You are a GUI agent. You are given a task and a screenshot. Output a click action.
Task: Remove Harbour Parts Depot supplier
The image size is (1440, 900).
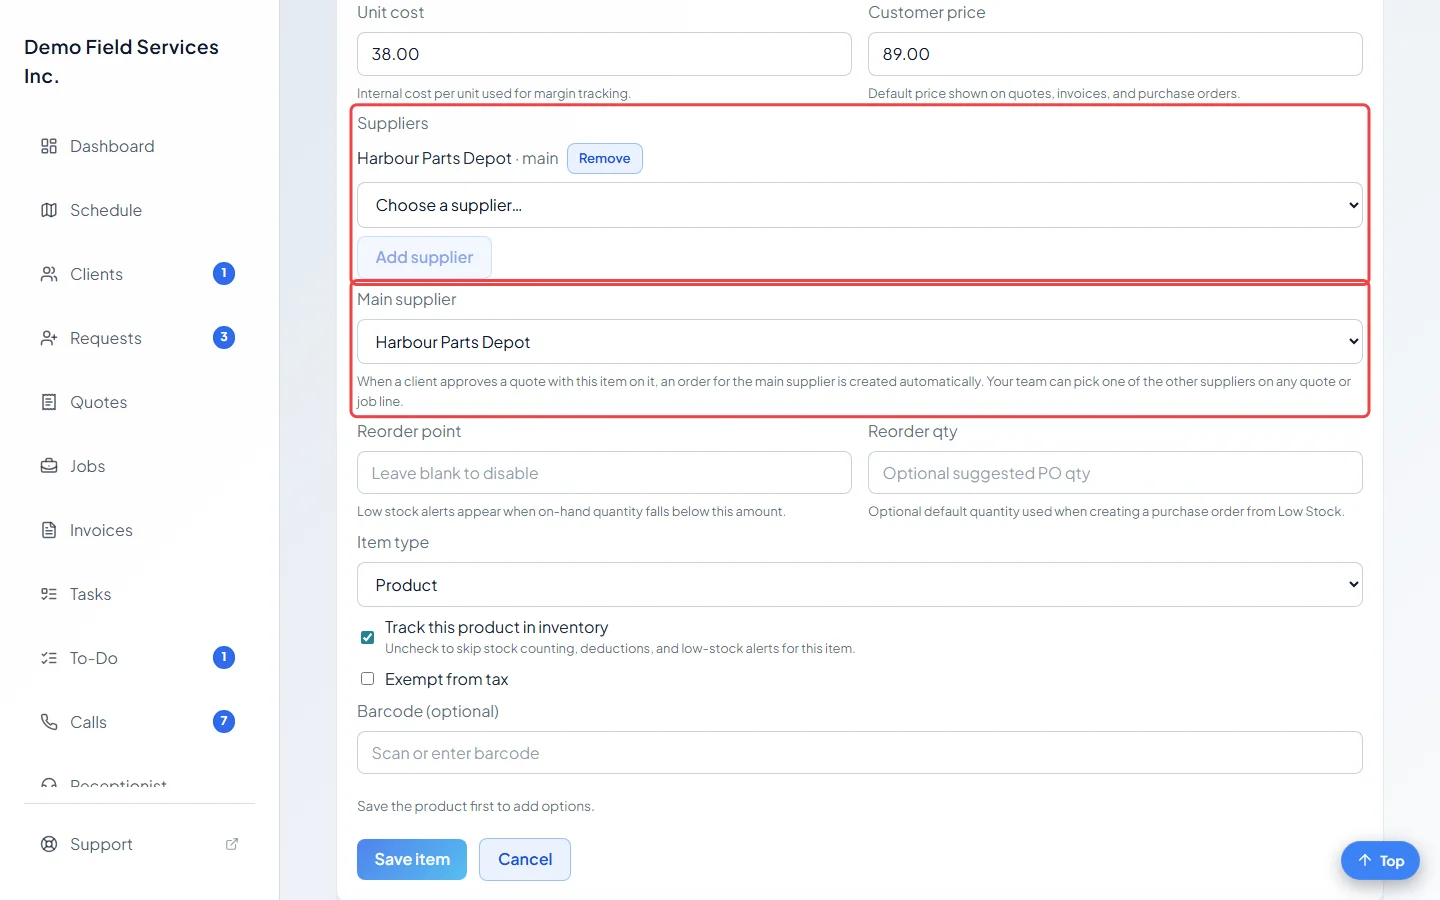click(x=605, y=159)
